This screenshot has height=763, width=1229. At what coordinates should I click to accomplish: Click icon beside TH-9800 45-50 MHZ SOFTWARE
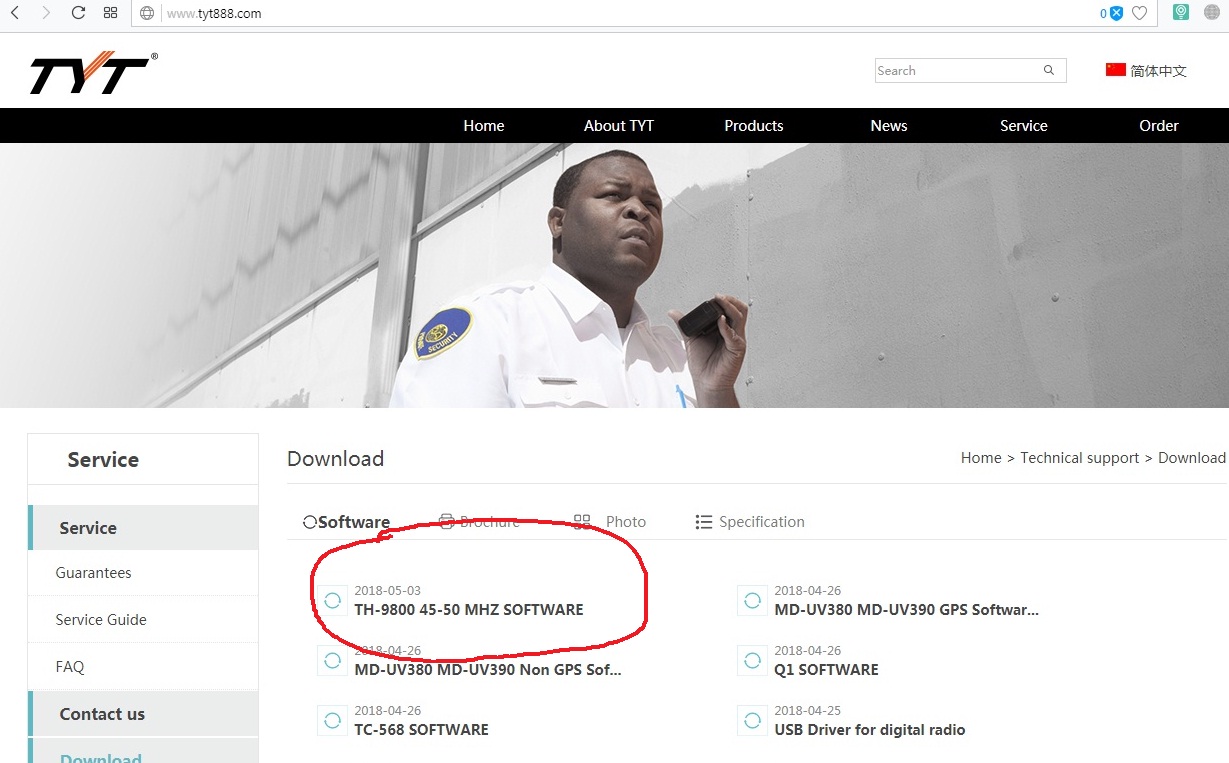[x=332, y=601]
